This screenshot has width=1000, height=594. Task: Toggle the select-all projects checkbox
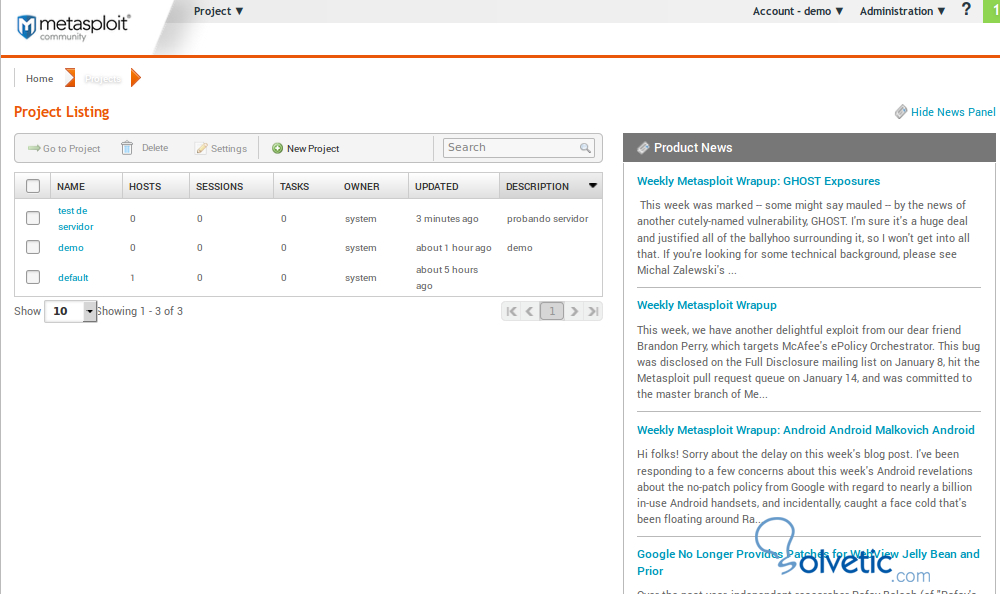click(x=33, y=186)
